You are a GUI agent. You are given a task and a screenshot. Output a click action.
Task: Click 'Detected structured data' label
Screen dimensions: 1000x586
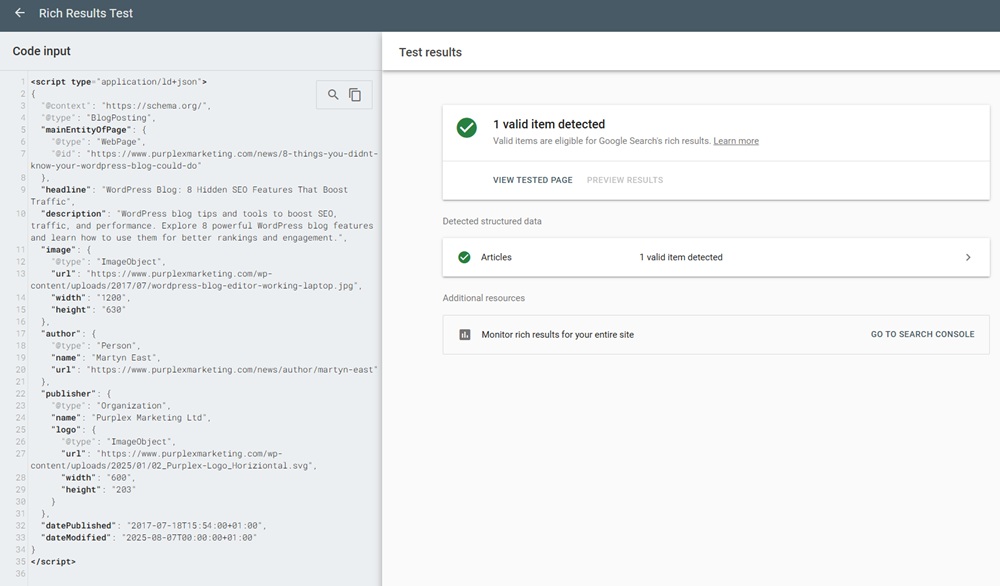492,221
